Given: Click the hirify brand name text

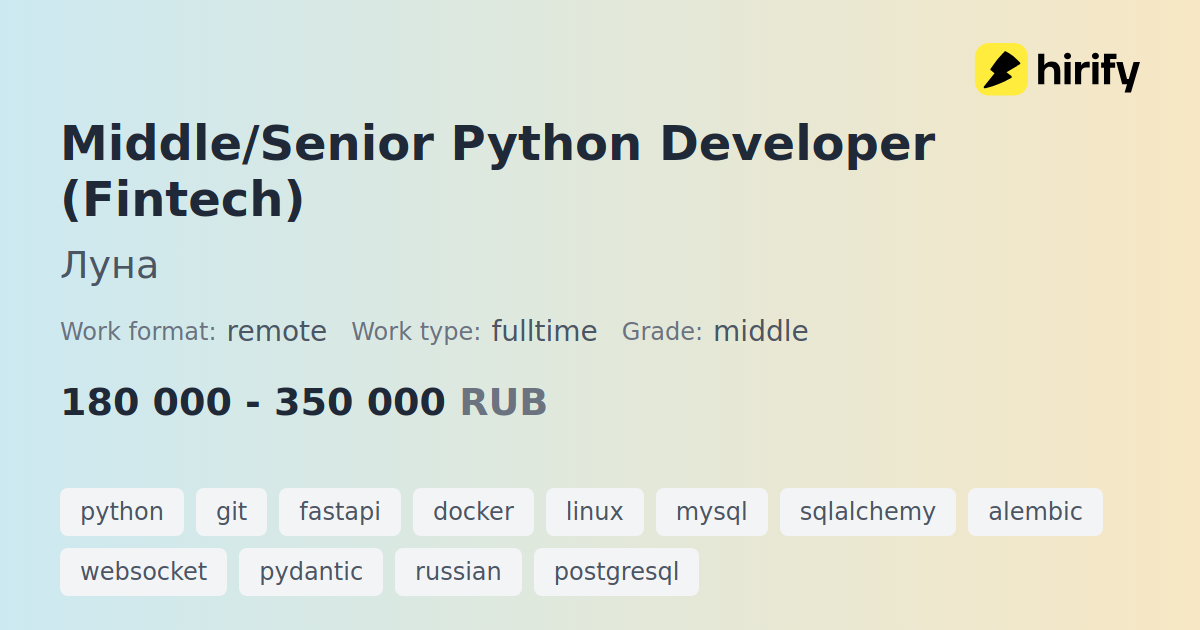Looking at the screenshot, I should (1088, 71).
